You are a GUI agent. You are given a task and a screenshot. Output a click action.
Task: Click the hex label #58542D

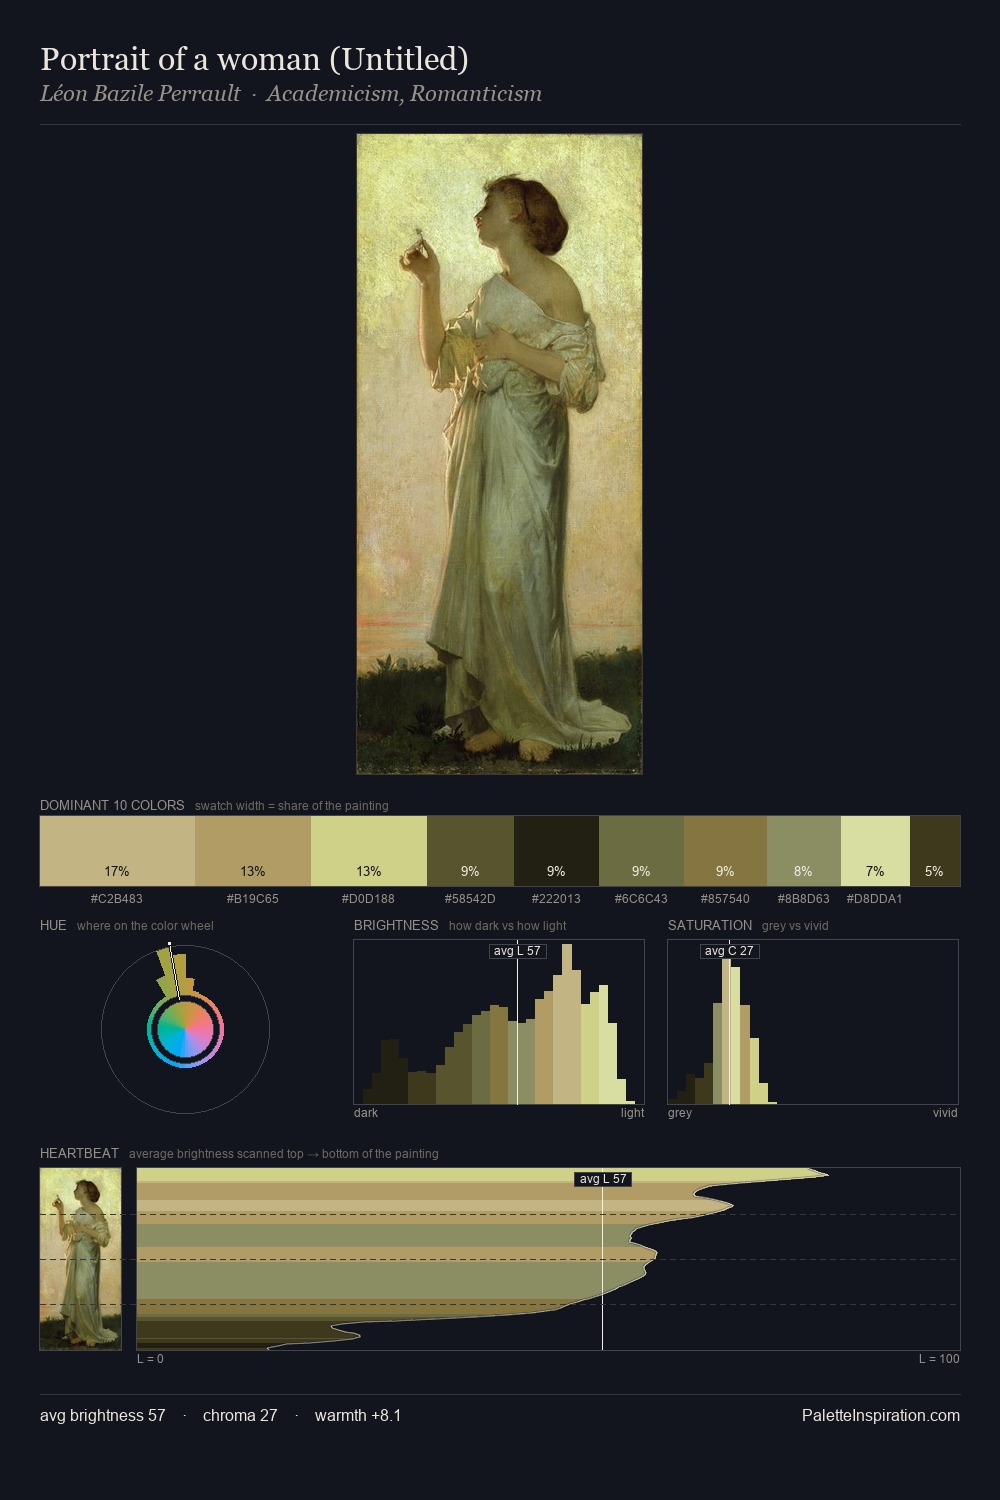coord(470,899)
